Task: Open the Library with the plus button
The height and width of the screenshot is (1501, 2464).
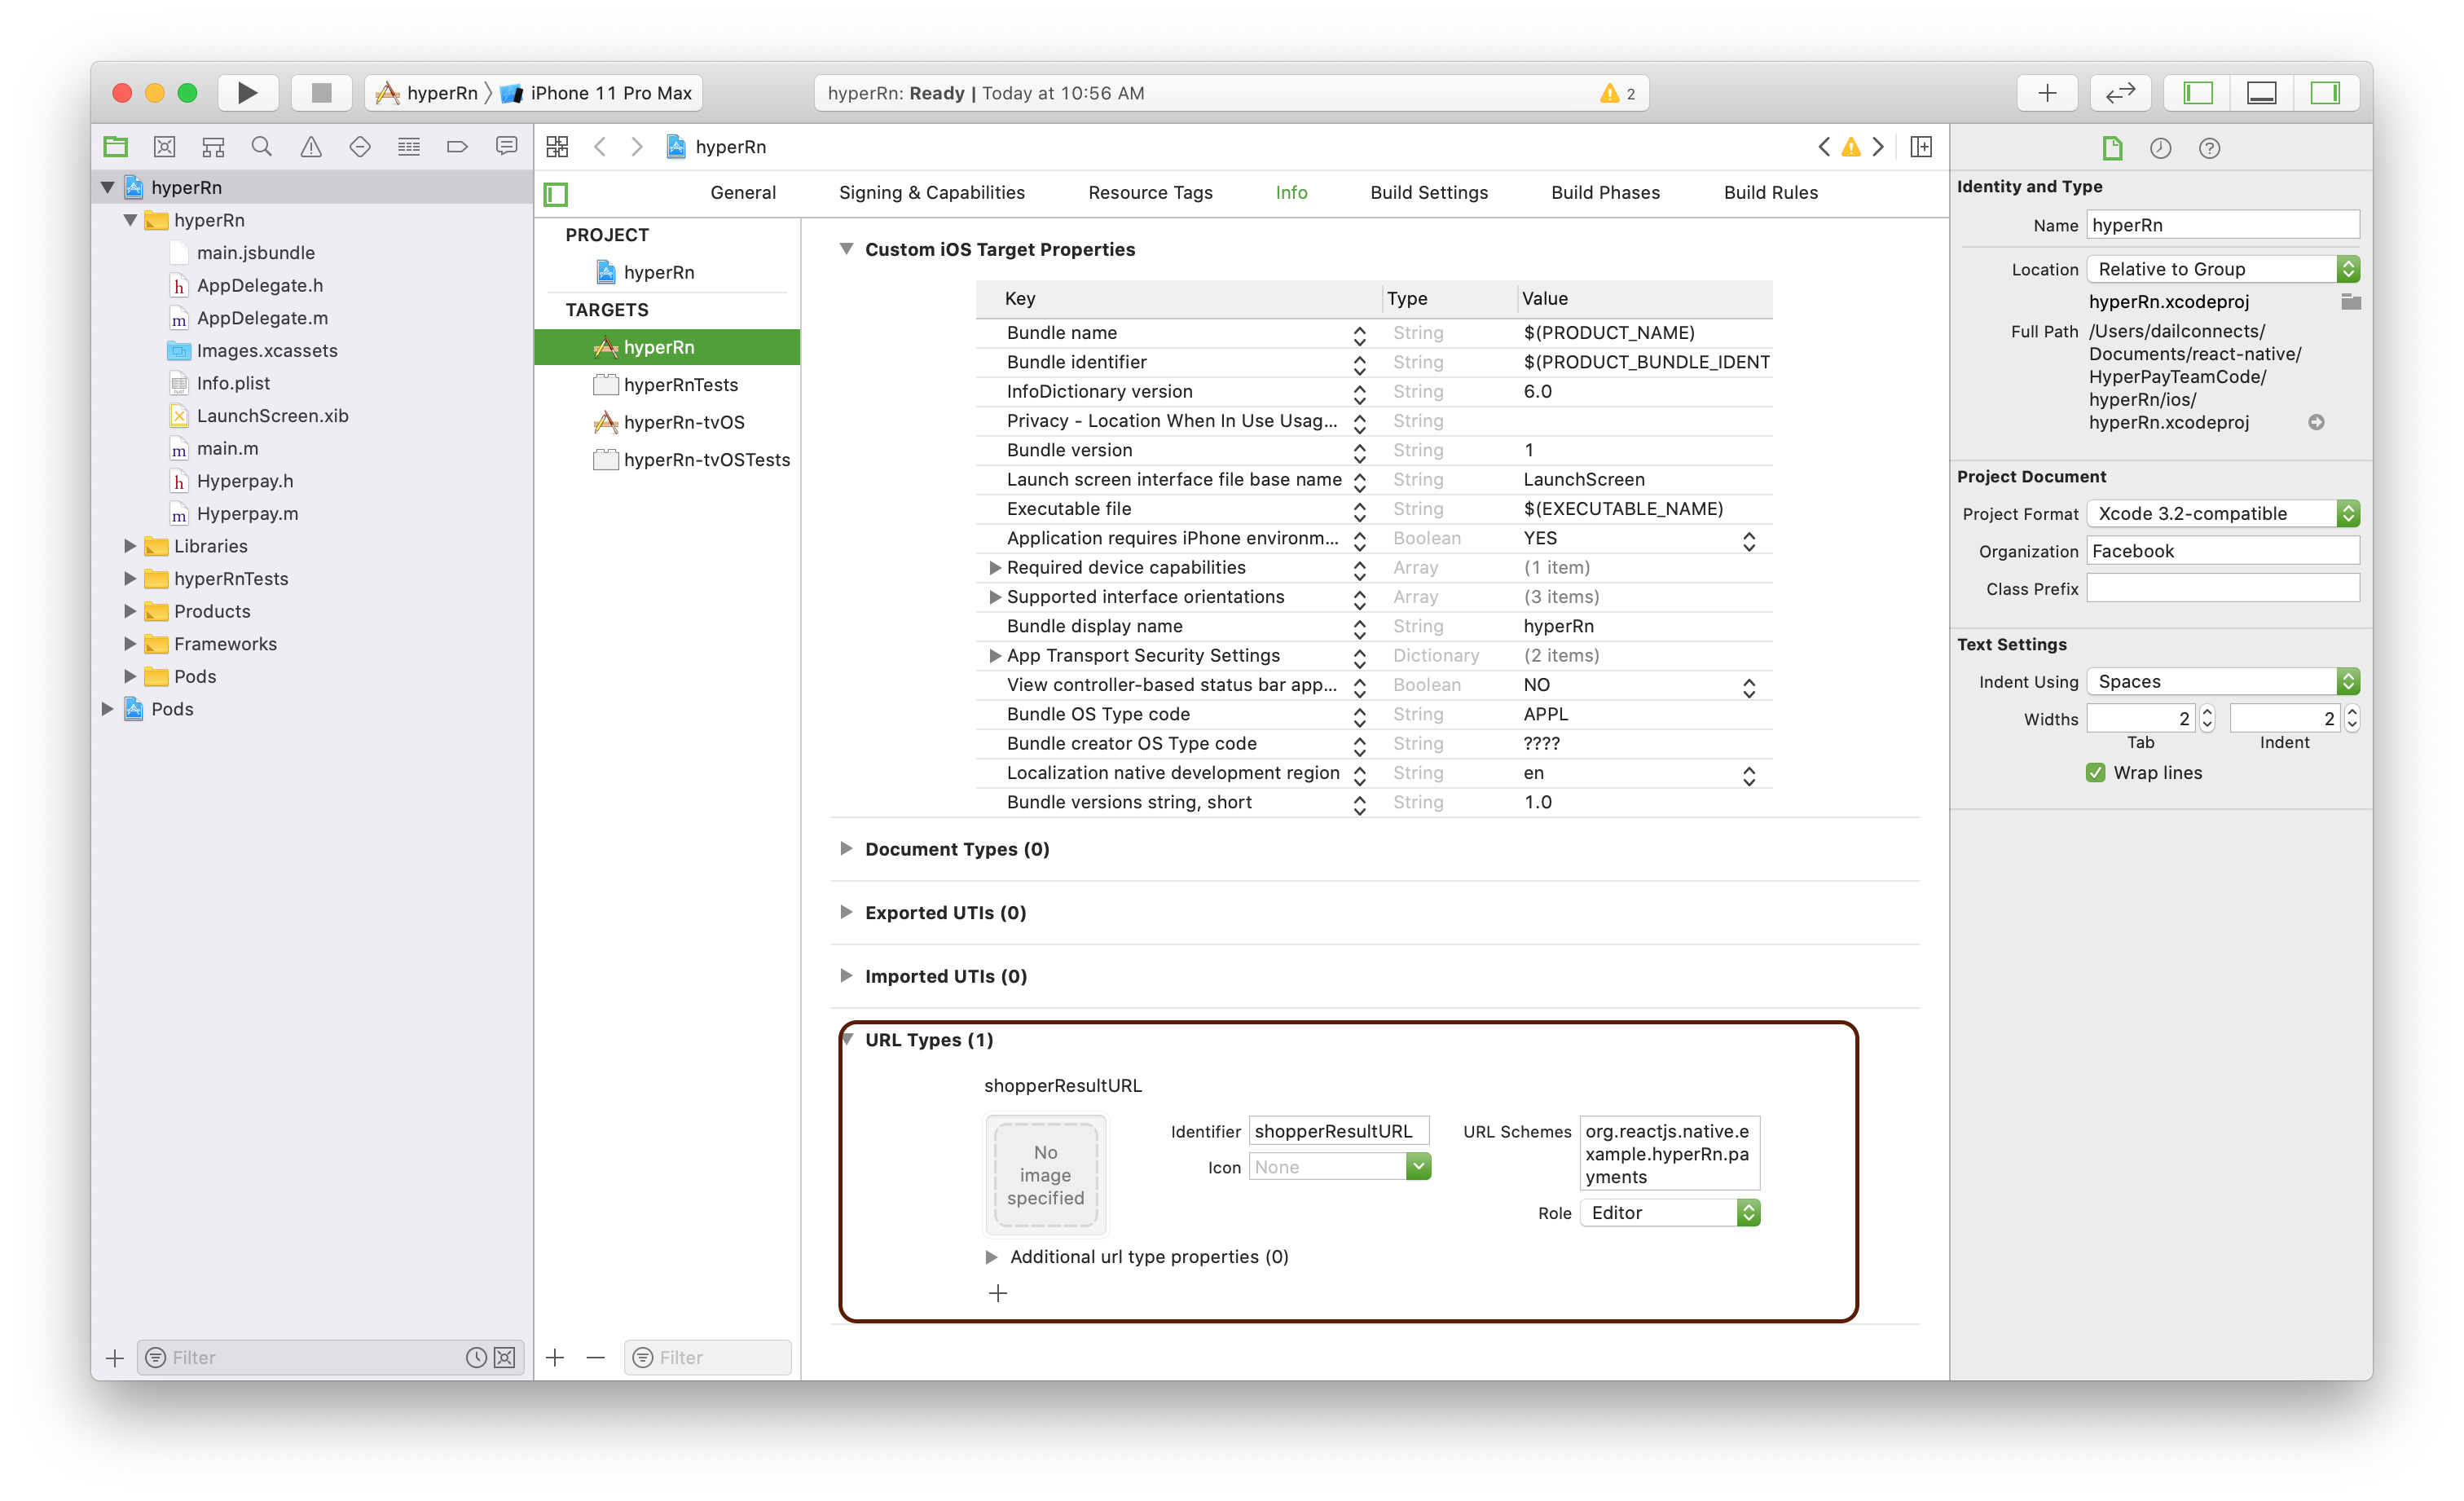Action: point(2047,93)
